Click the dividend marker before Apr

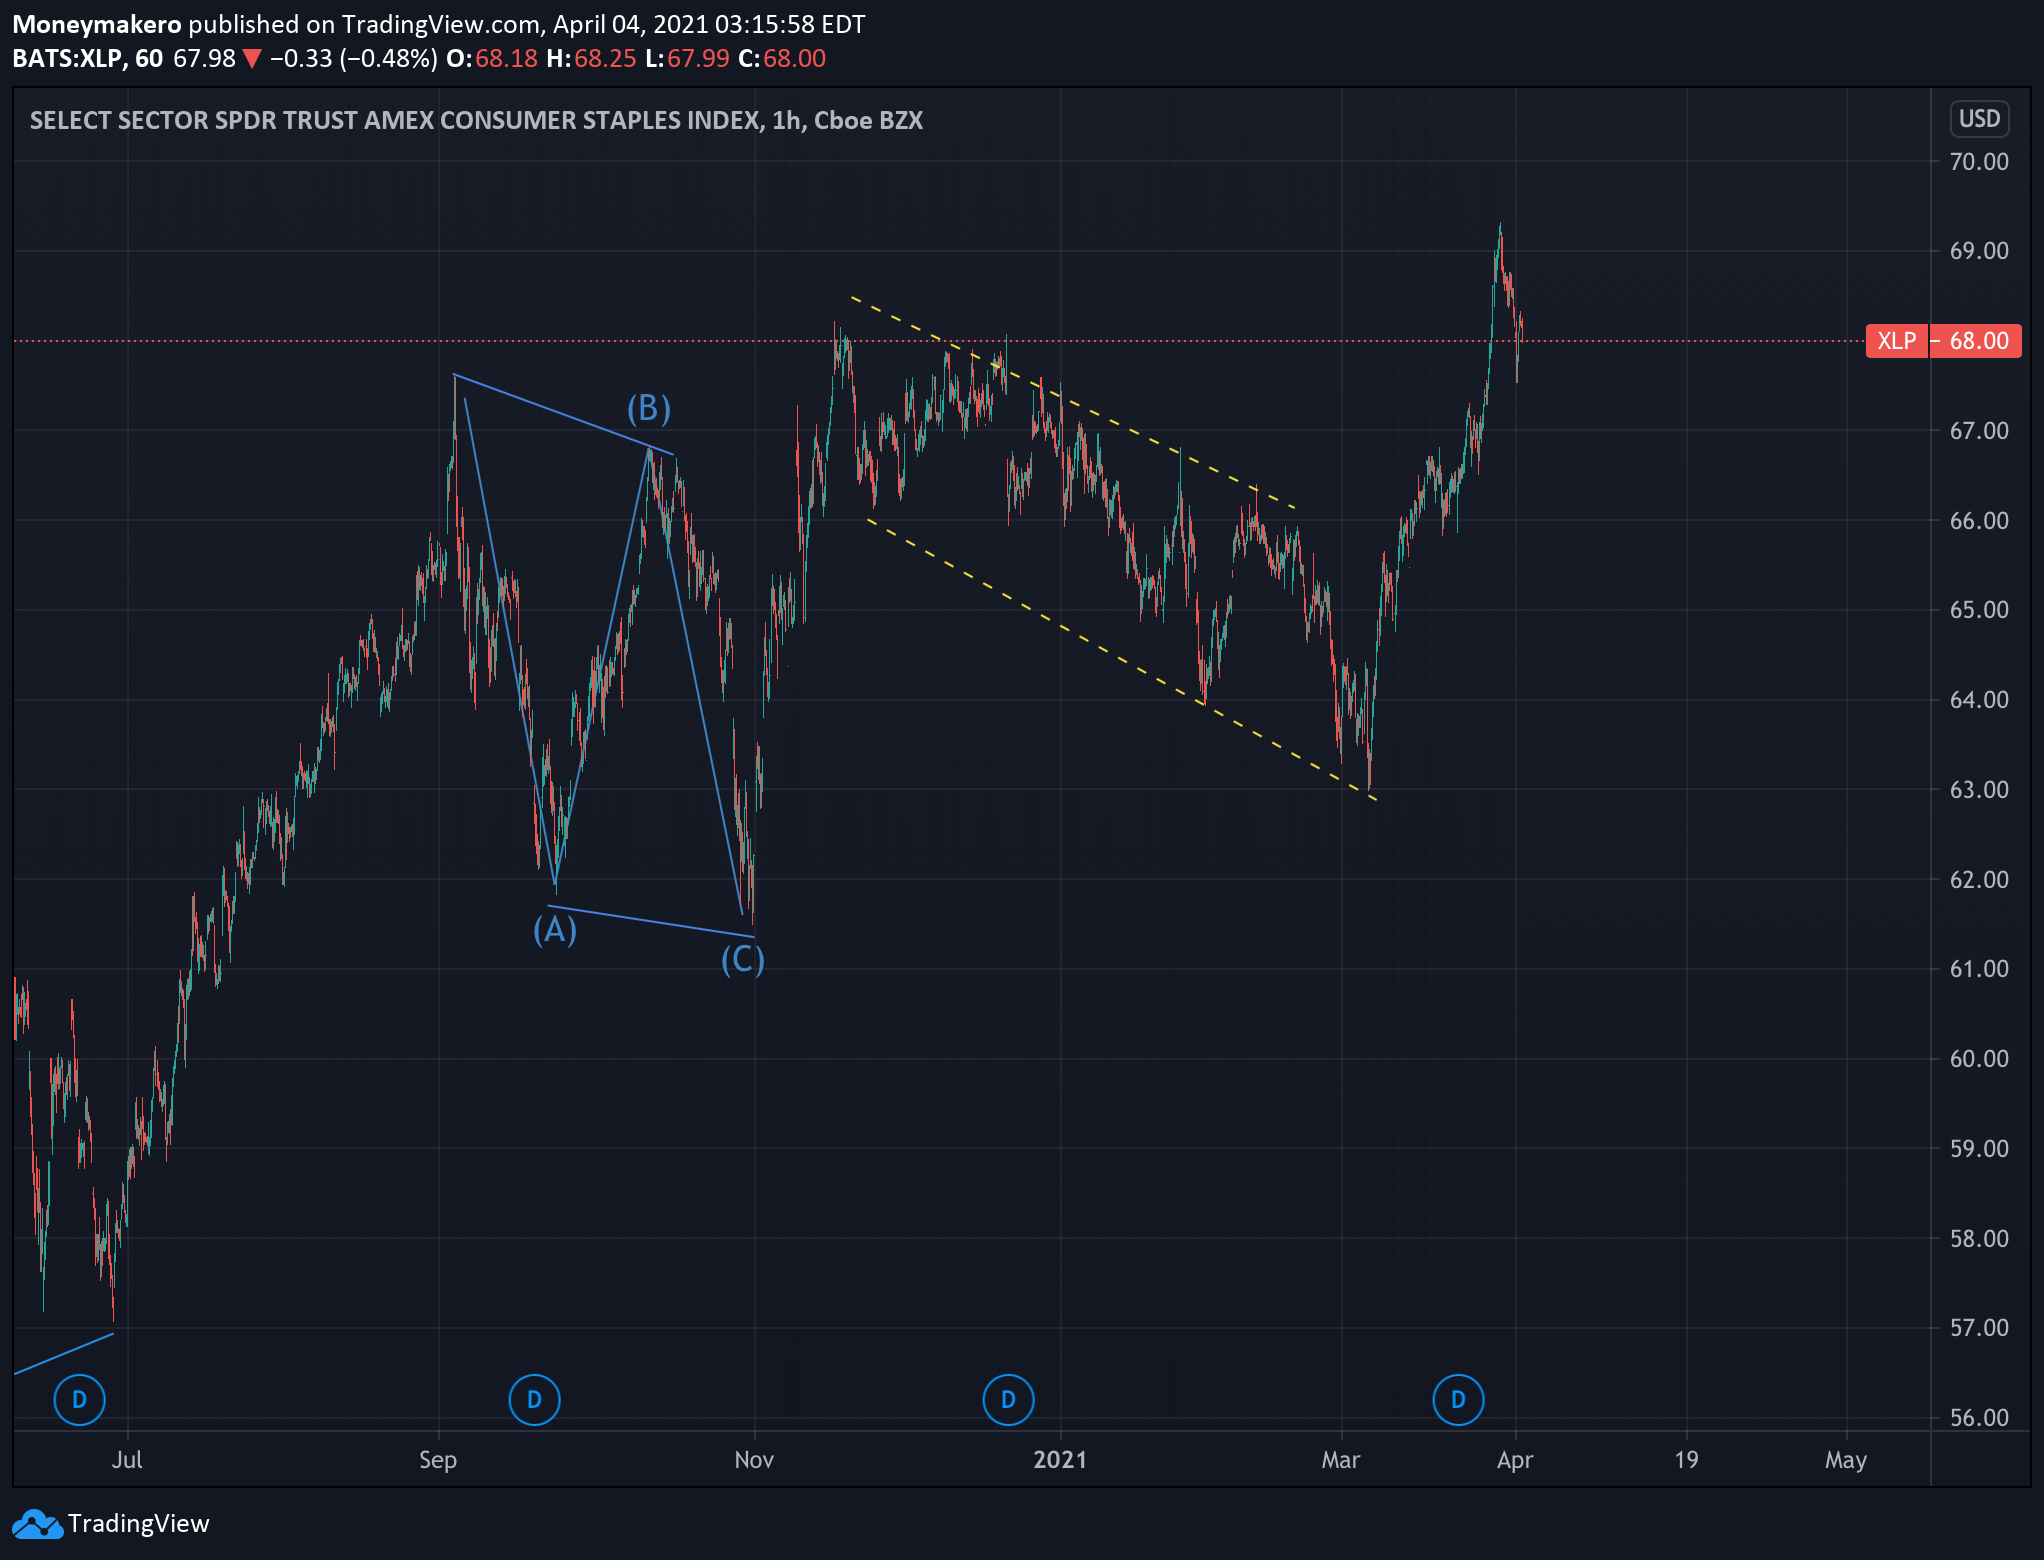click(1458, 1399)
